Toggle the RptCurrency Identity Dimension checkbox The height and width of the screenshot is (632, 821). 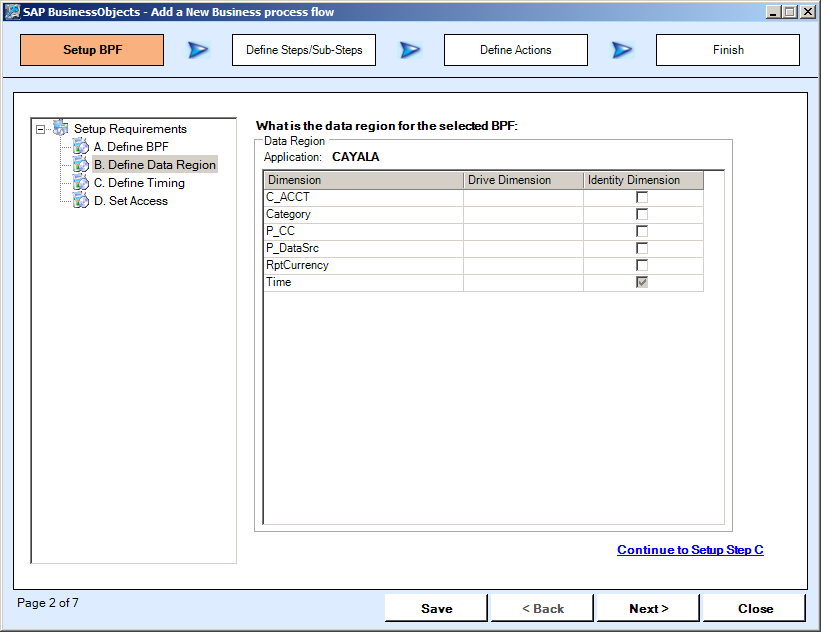pos(642,265)
